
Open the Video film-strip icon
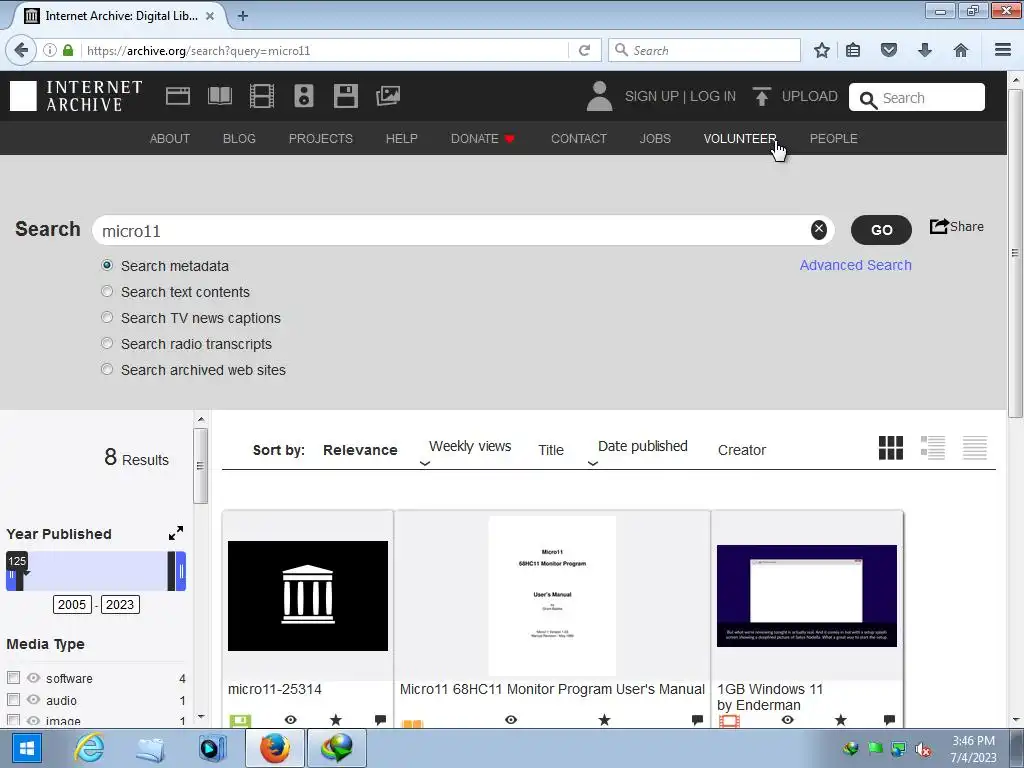(x=262, y=96)
